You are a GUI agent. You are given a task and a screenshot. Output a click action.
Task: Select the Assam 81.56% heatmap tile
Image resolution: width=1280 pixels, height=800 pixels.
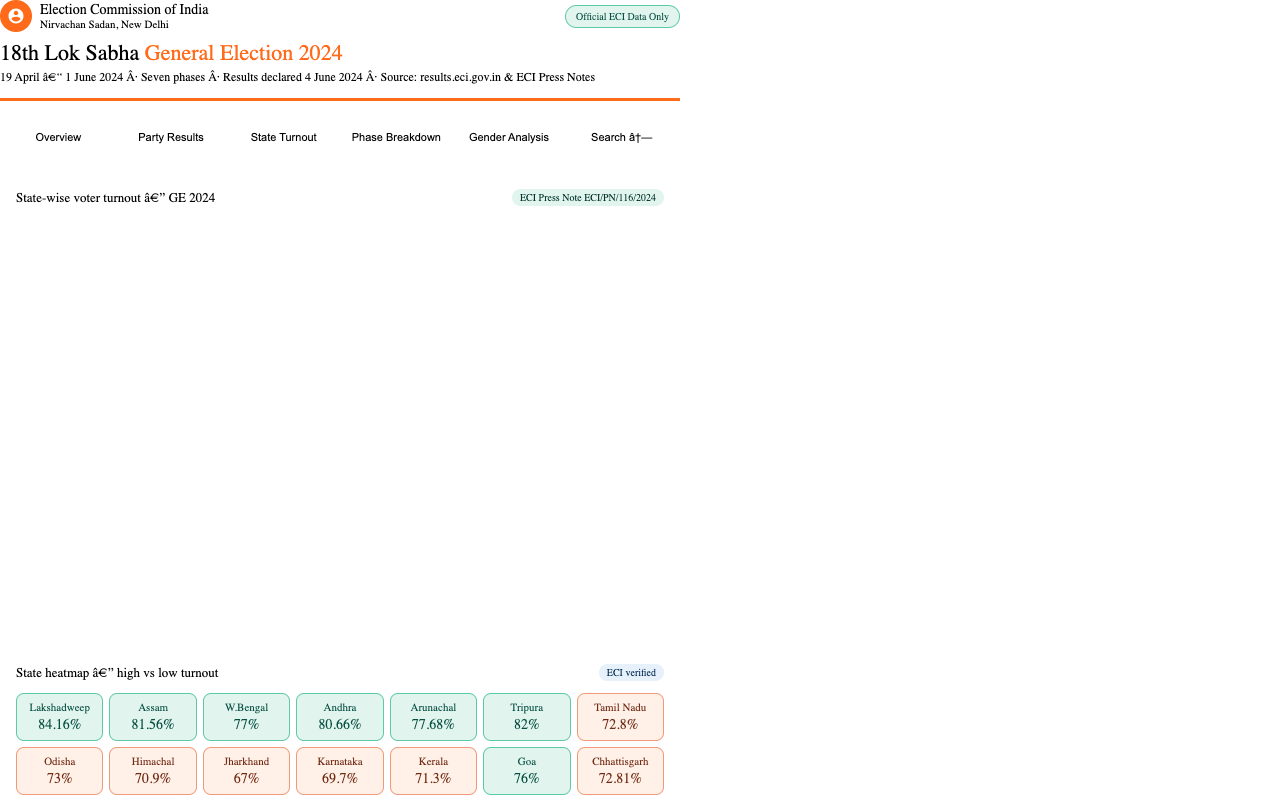click(x=153, y=717)
